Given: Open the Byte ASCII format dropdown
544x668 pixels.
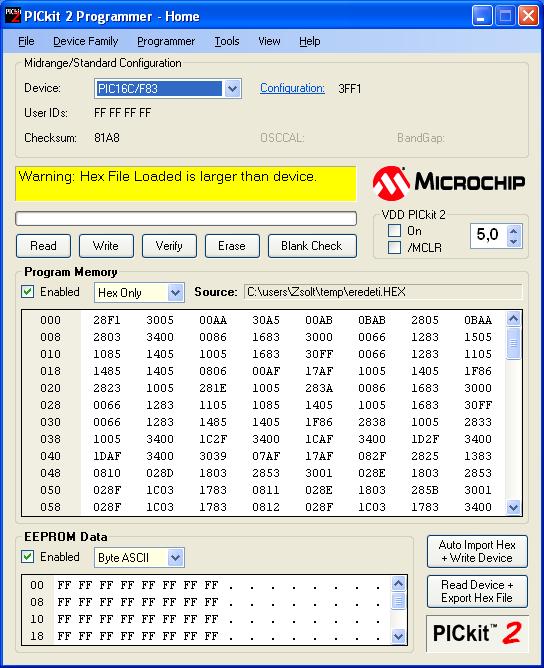Looking at the screenshot, I should coord(176,558).
